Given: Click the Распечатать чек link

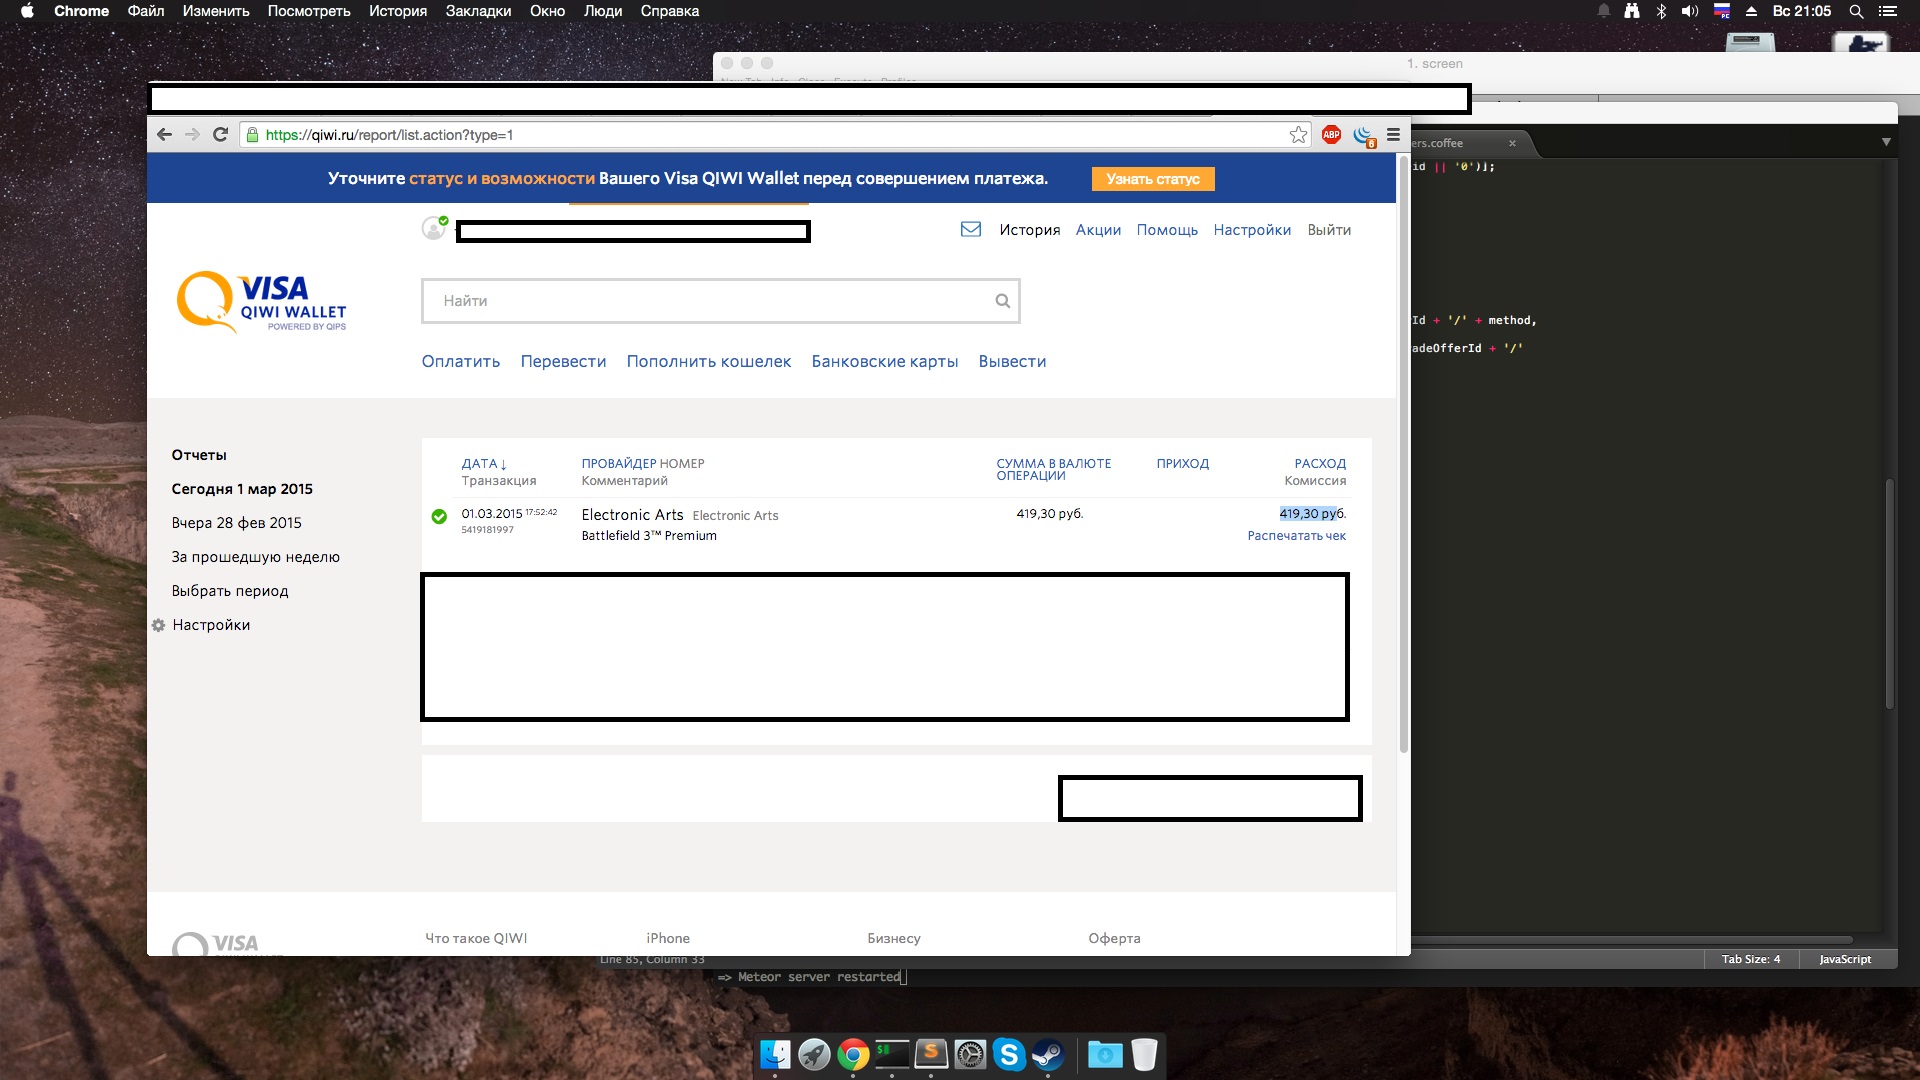Looking at the screenshot, I should coord(1296,536).
